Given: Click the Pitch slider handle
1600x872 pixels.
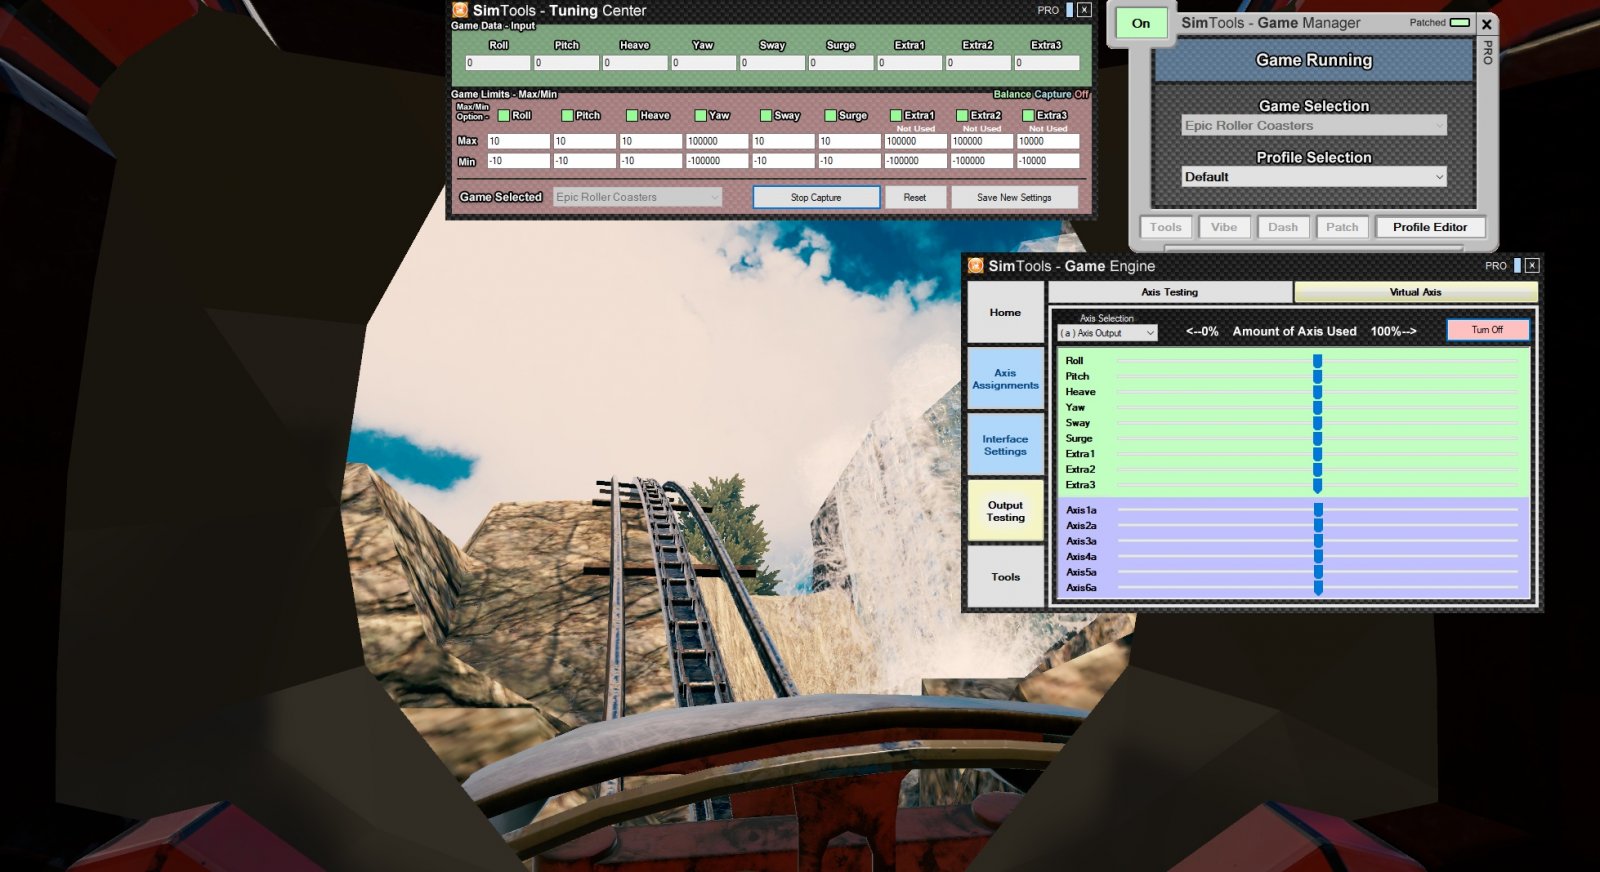Looking at the screenshot, I should pos(1318,377).
